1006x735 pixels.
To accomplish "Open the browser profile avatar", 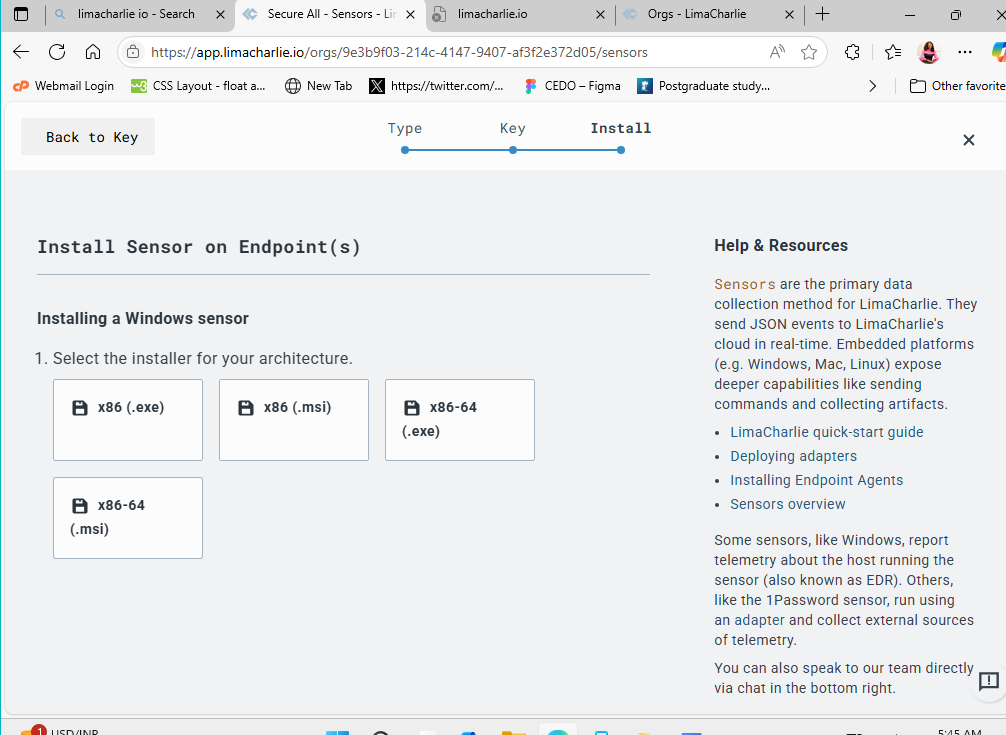I will [x=928, y=52].
